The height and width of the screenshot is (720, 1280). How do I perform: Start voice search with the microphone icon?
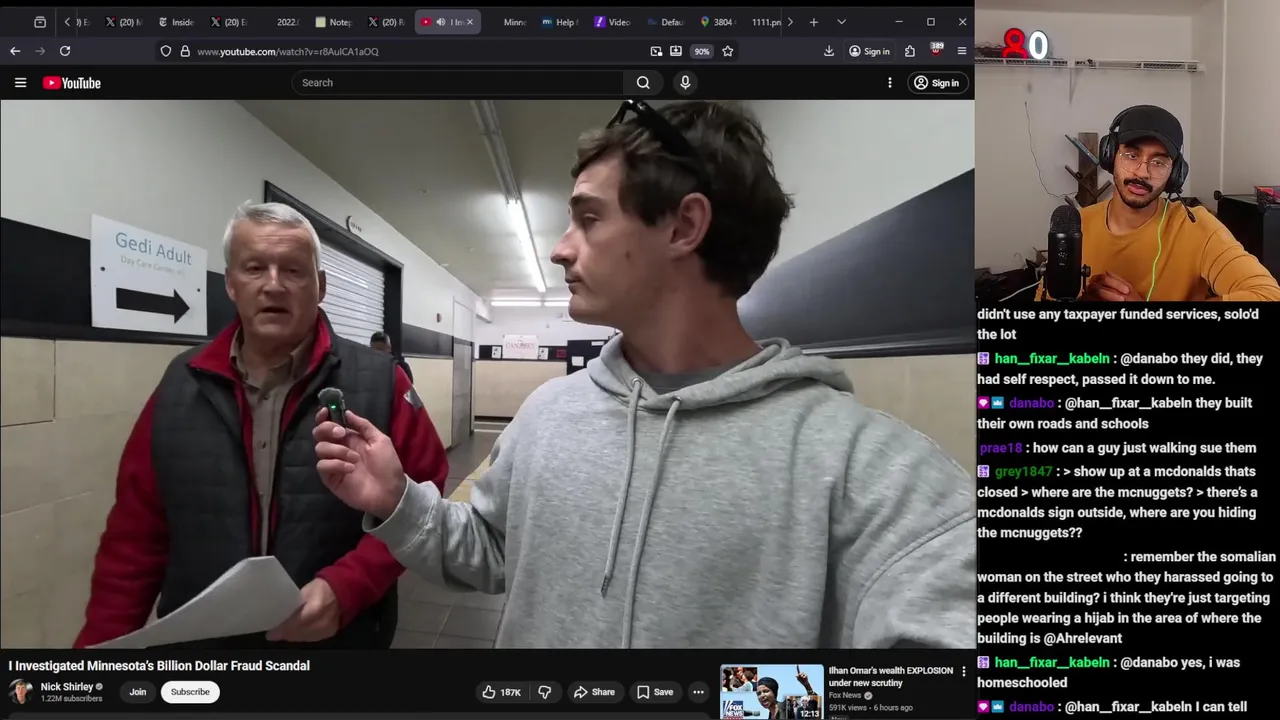click(685, 83)
